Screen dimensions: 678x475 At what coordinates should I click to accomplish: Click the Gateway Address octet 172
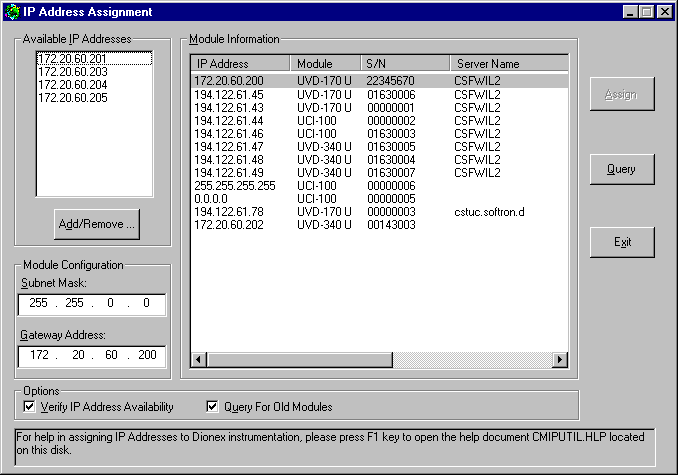pyautogui.click(x=39, y=355)
